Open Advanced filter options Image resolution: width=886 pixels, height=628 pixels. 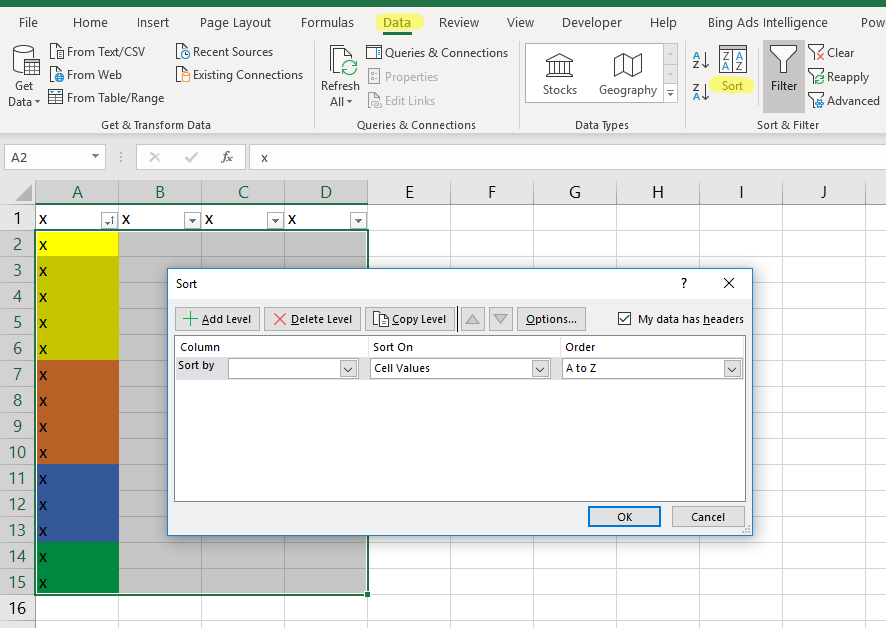pyautogui.click(x=844, y=101)
